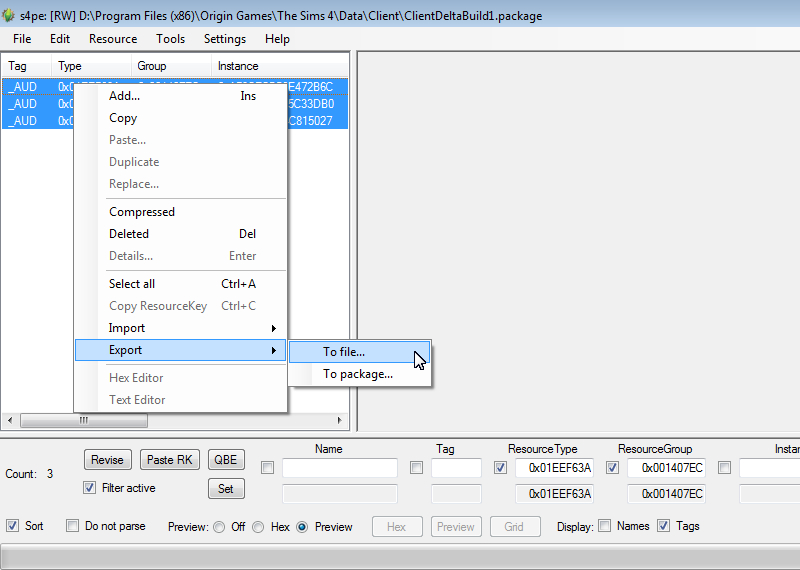Click the Paste RK button

click(x=169, y=460)
